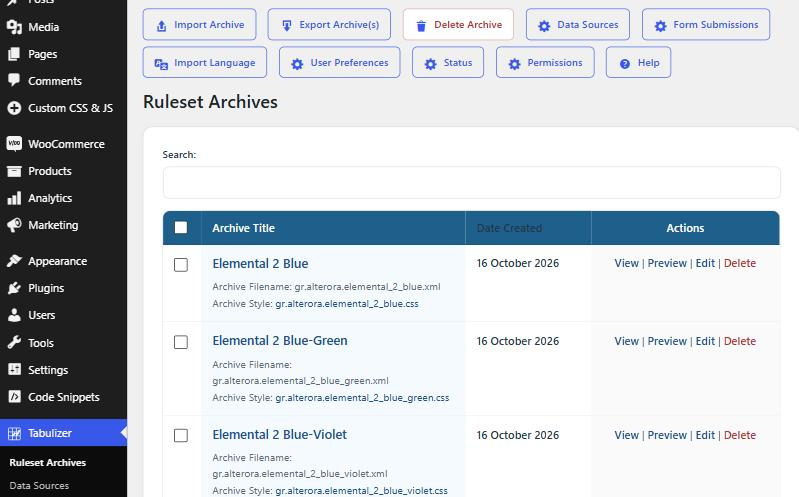Viewport: 799px width, 497px height.
Task: Delete the Elemental 2 Blue archive
Action: (x=739, y=264)
